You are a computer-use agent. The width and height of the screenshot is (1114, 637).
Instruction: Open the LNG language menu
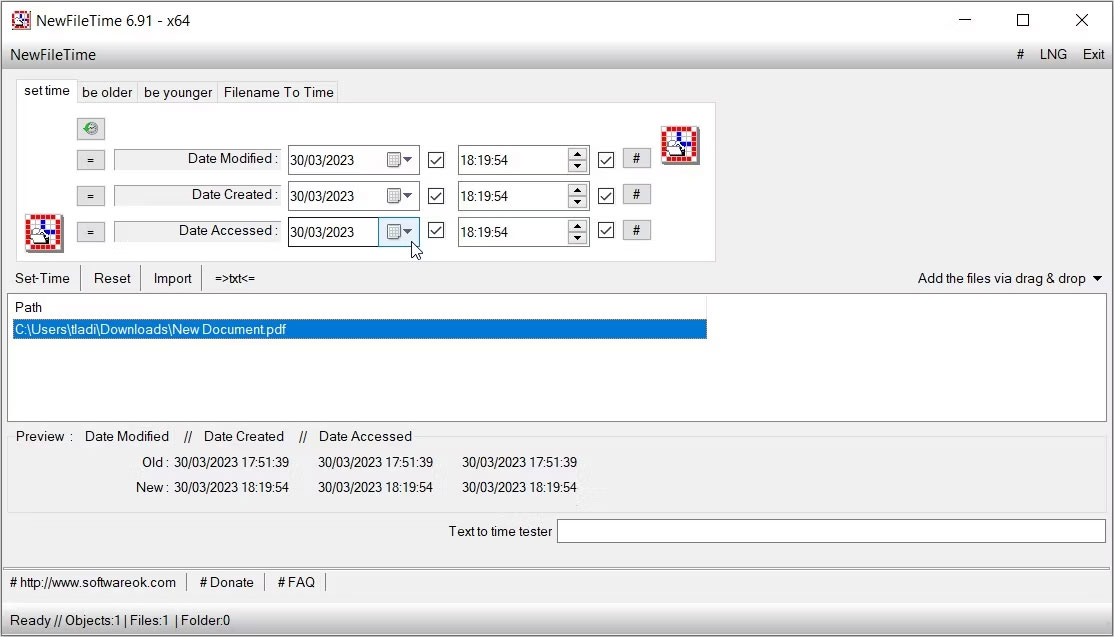coord(1053,55)
